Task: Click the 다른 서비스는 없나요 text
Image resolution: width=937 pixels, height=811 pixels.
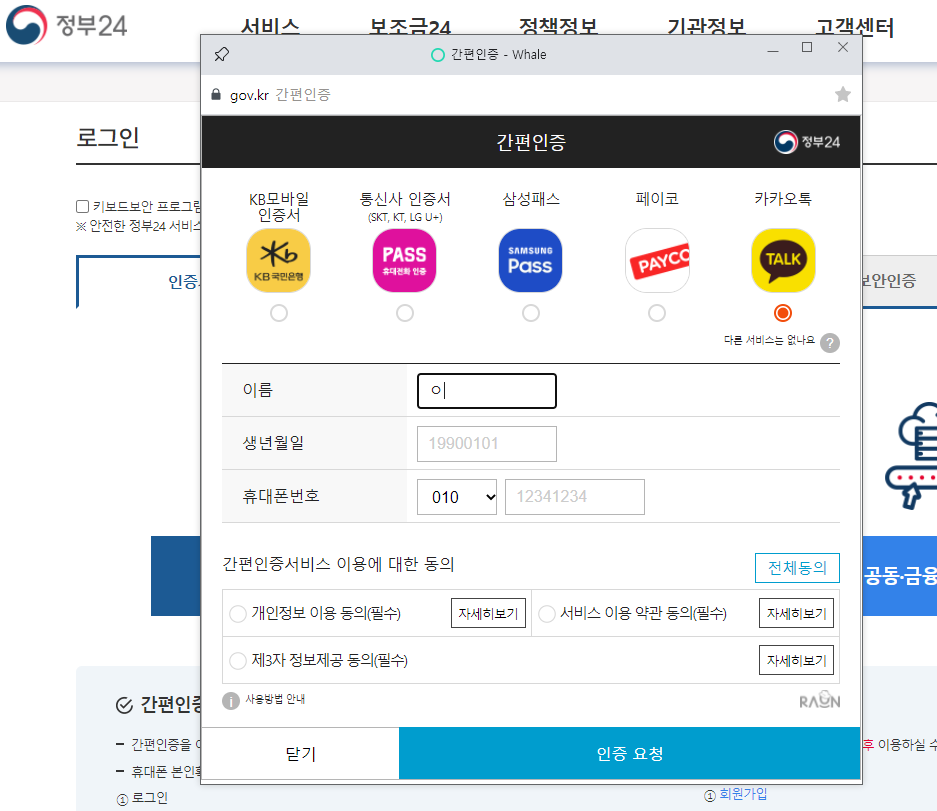Action: (769, 340)
